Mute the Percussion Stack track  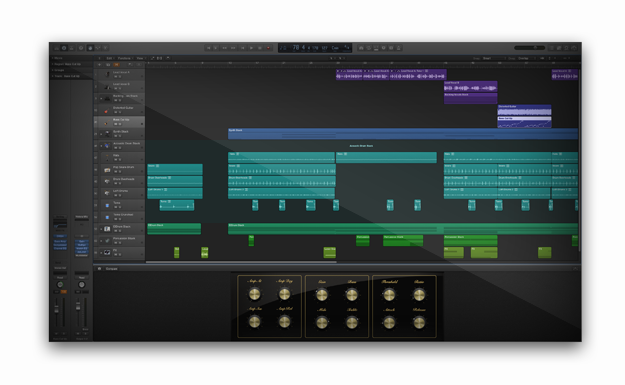116,243
